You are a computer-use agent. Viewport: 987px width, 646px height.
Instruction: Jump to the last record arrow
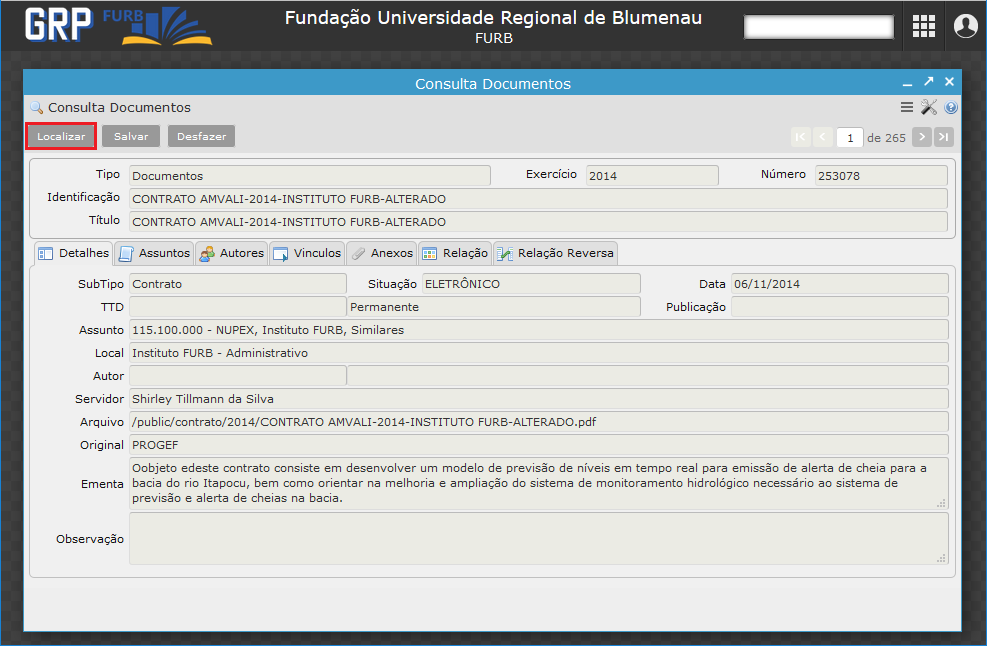pyautogui.click(x=943, y=137)
